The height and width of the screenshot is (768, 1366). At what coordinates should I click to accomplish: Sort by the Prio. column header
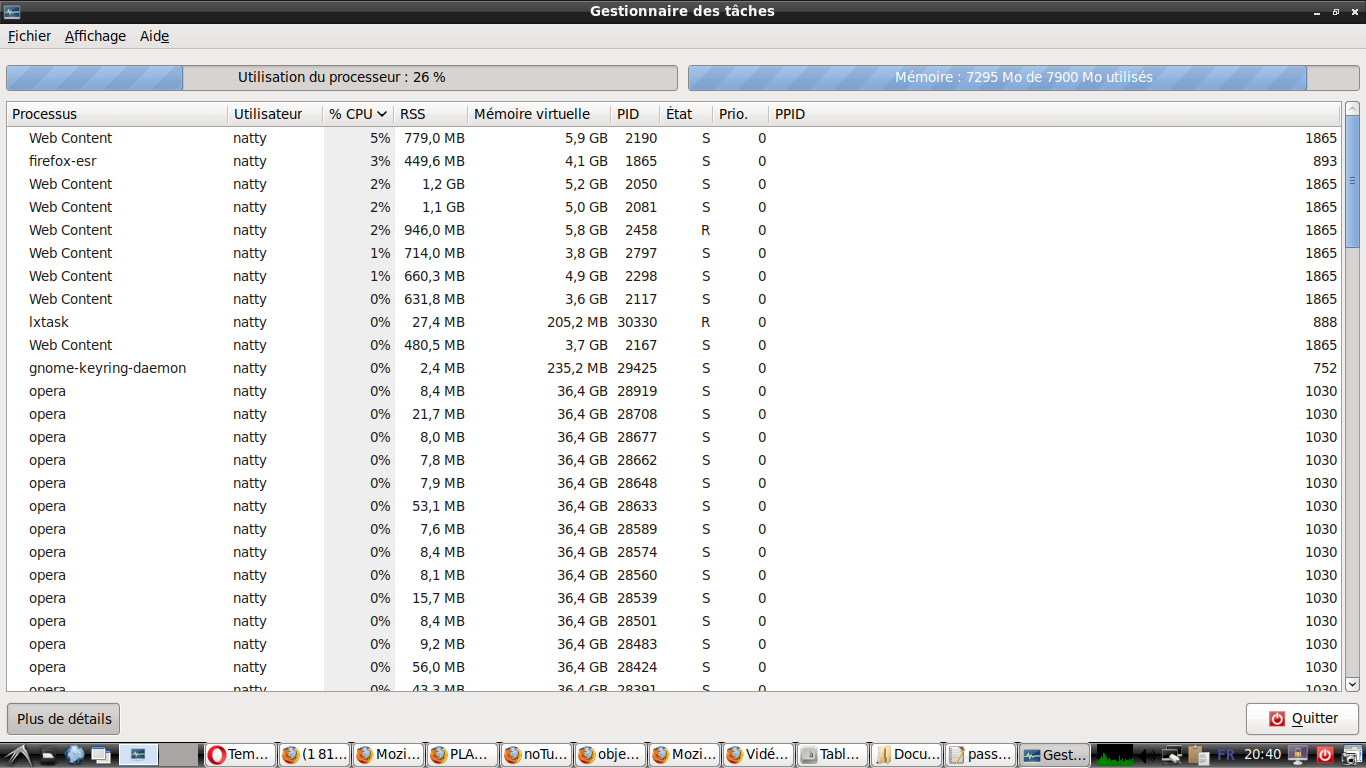coord(740,114)
